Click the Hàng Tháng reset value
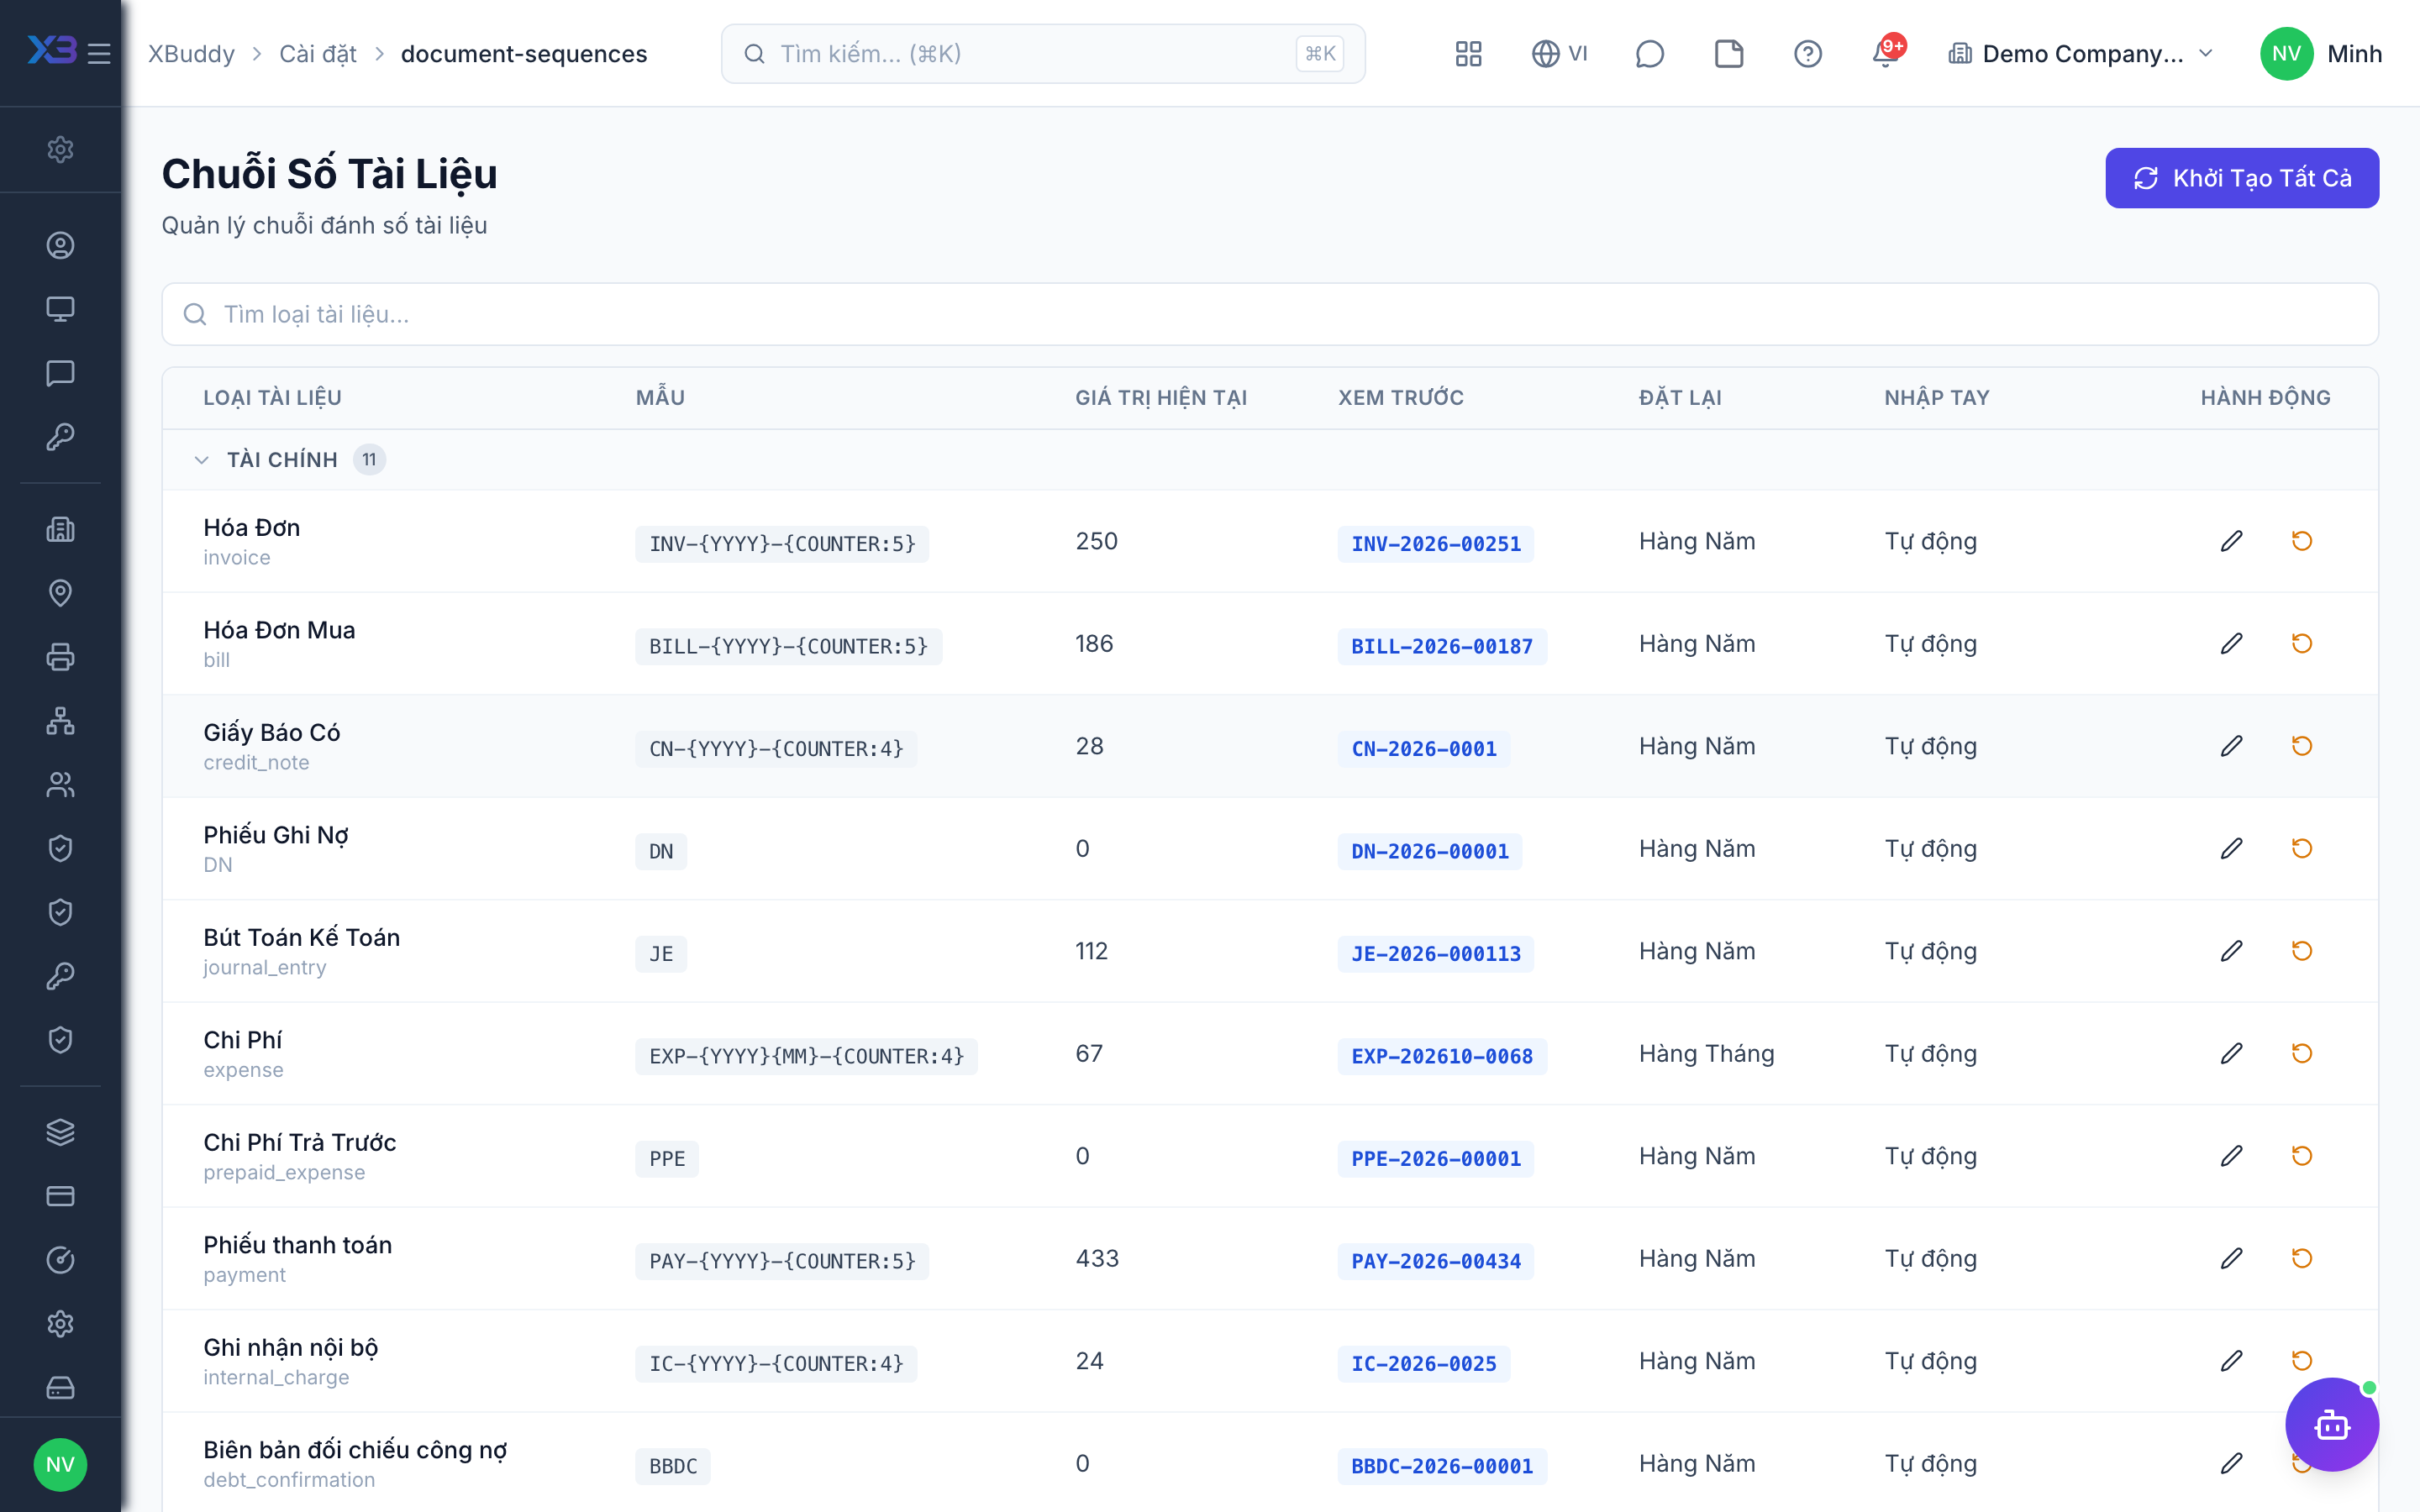Viewport: 2420px width, 1512px height. (1706, 1053)
